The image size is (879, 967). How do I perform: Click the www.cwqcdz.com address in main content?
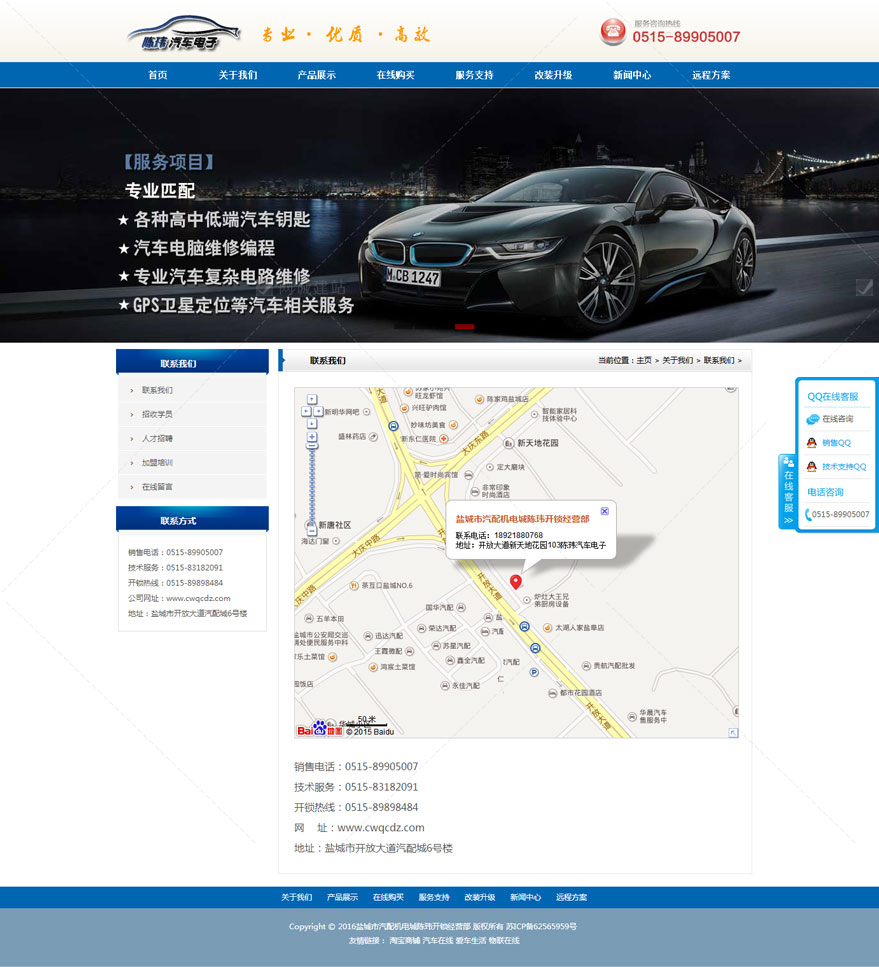click(381, 828)
